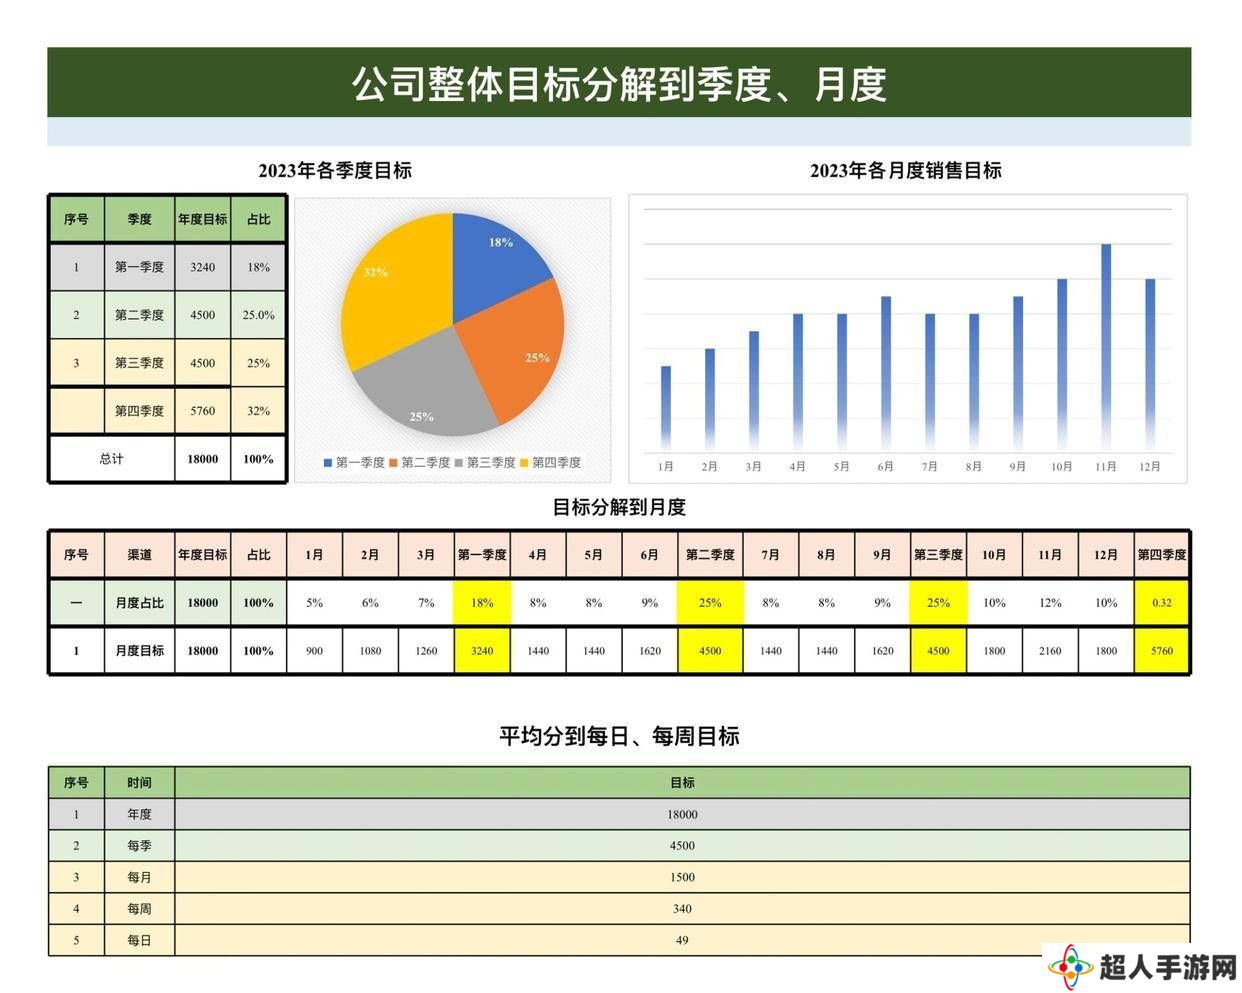This screenshot has width=1242, height=993.
Task: Select the 1月 bar in sales chart
Action: 666,407
